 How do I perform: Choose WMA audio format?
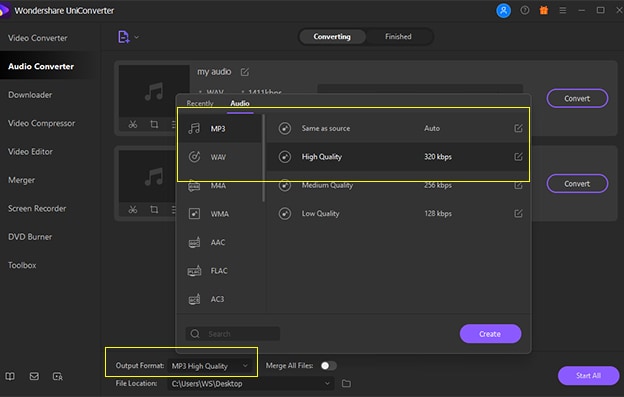[220, 214]
